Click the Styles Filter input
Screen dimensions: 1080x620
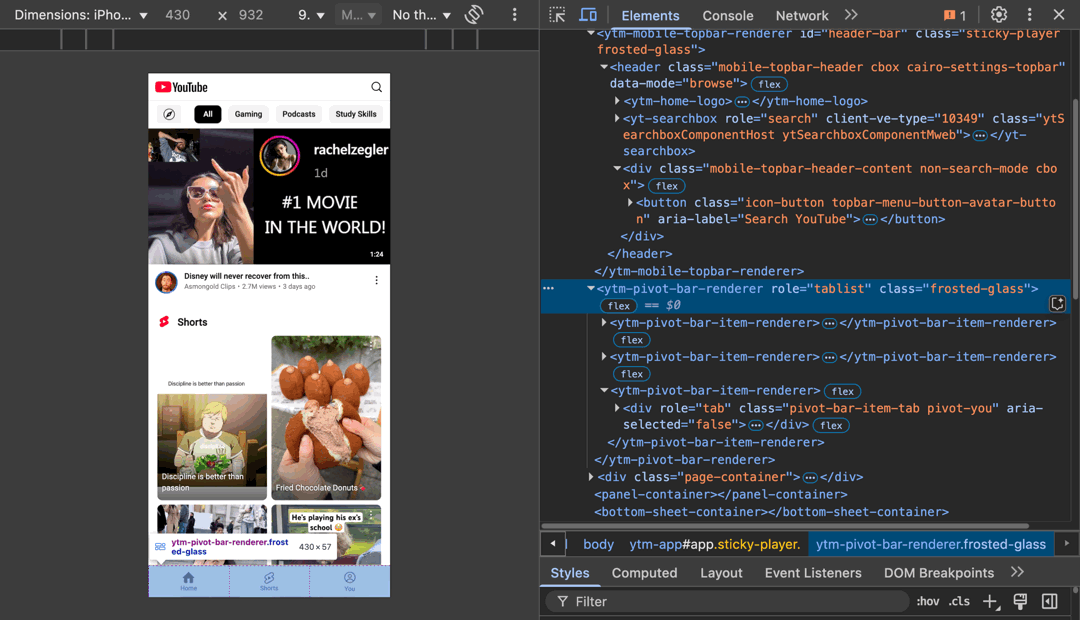[727, 601]
